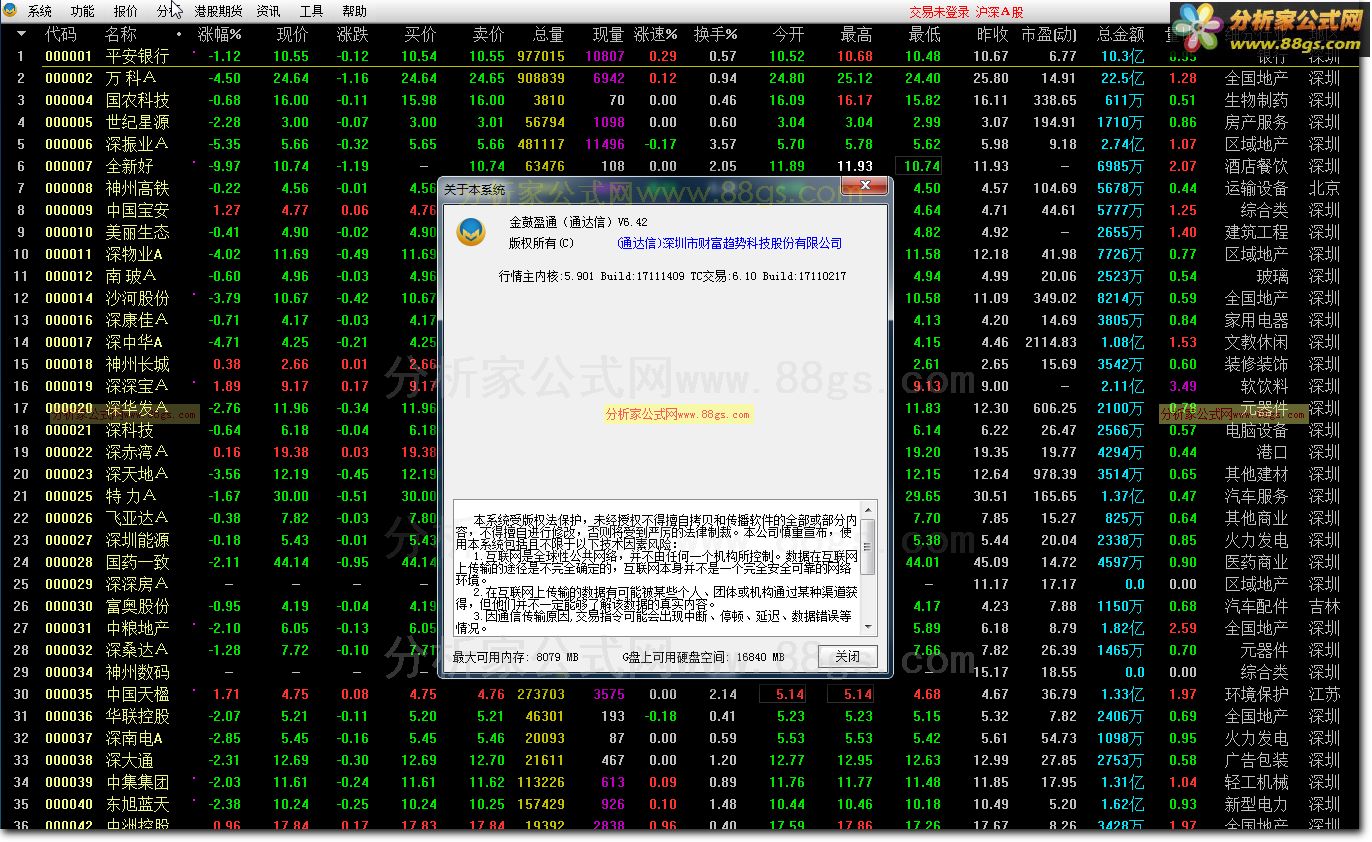The image size is (1372, 842).
Task: Sort by the 总金额 column header
Action: [x=1120, y=34]
